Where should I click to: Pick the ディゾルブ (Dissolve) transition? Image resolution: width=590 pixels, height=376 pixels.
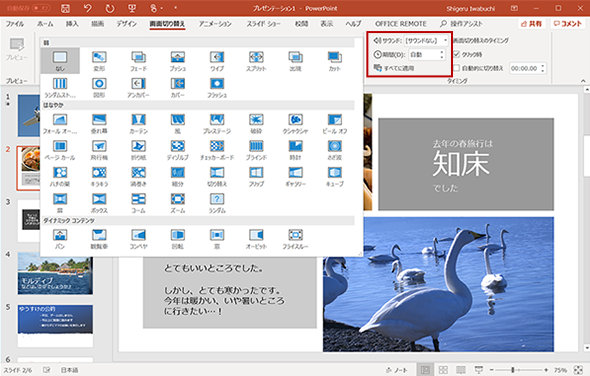(x=178, y=150)
